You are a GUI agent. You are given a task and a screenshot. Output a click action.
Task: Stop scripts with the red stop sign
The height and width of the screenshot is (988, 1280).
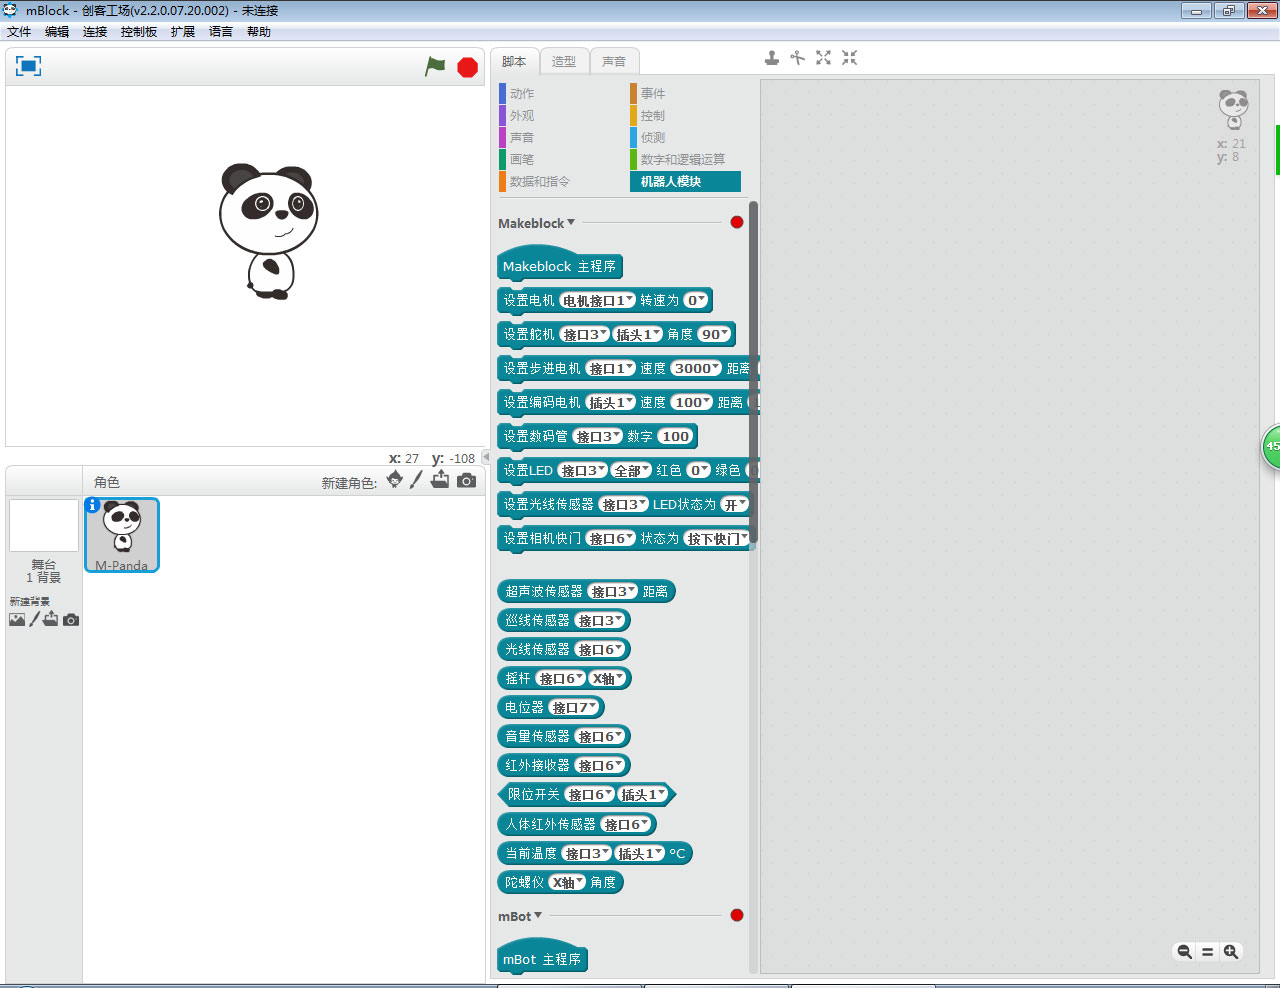(467, 67)
